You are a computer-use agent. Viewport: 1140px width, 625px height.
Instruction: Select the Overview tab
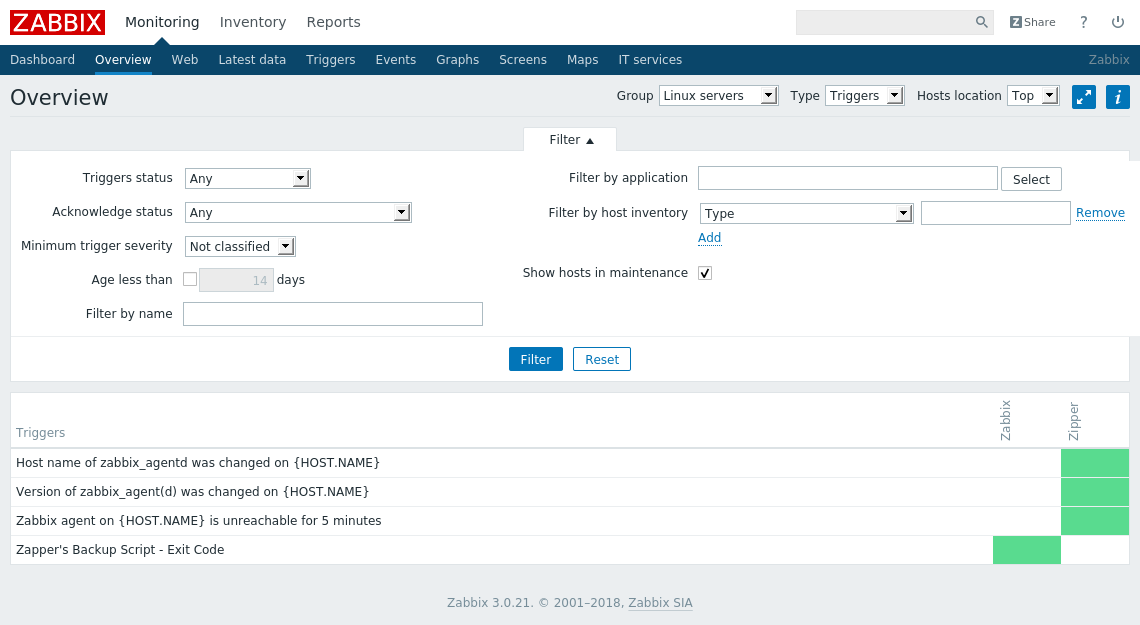click(123, 60)
